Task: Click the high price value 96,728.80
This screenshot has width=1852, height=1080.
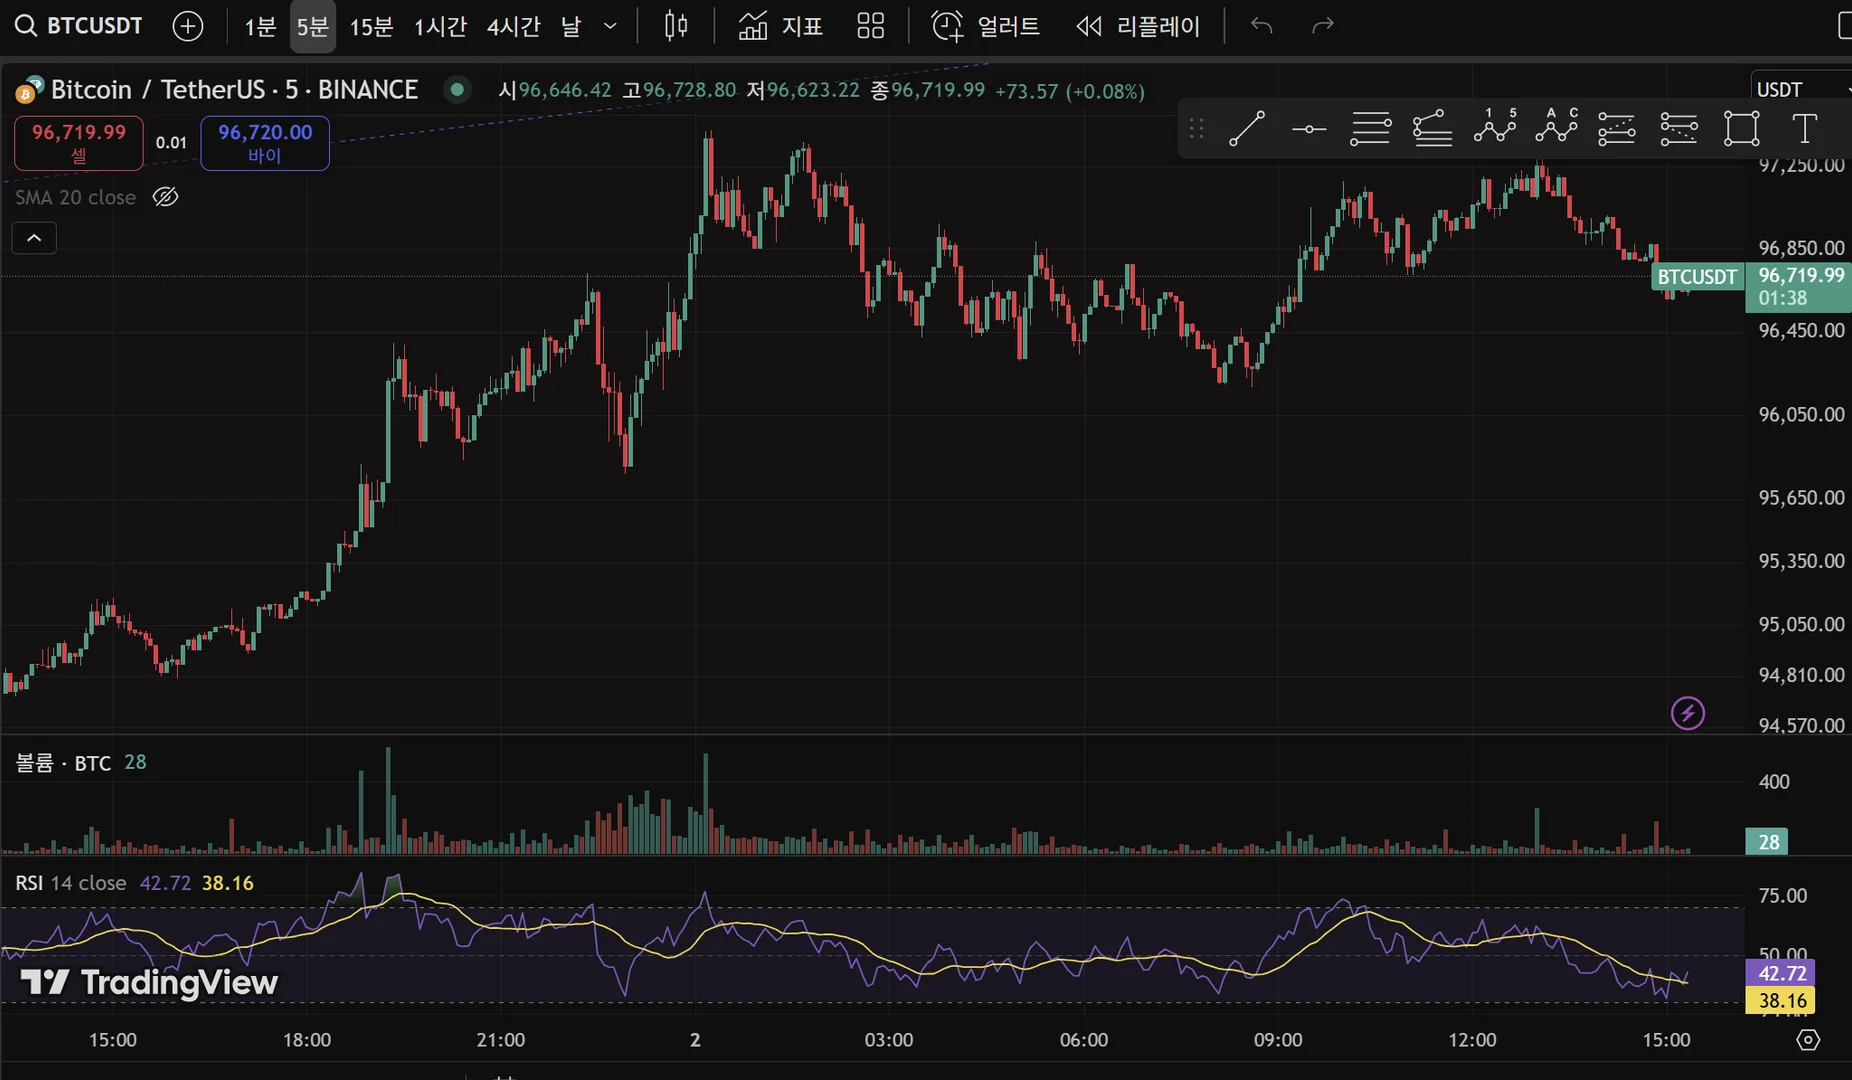Action: (x=690, y=90)
